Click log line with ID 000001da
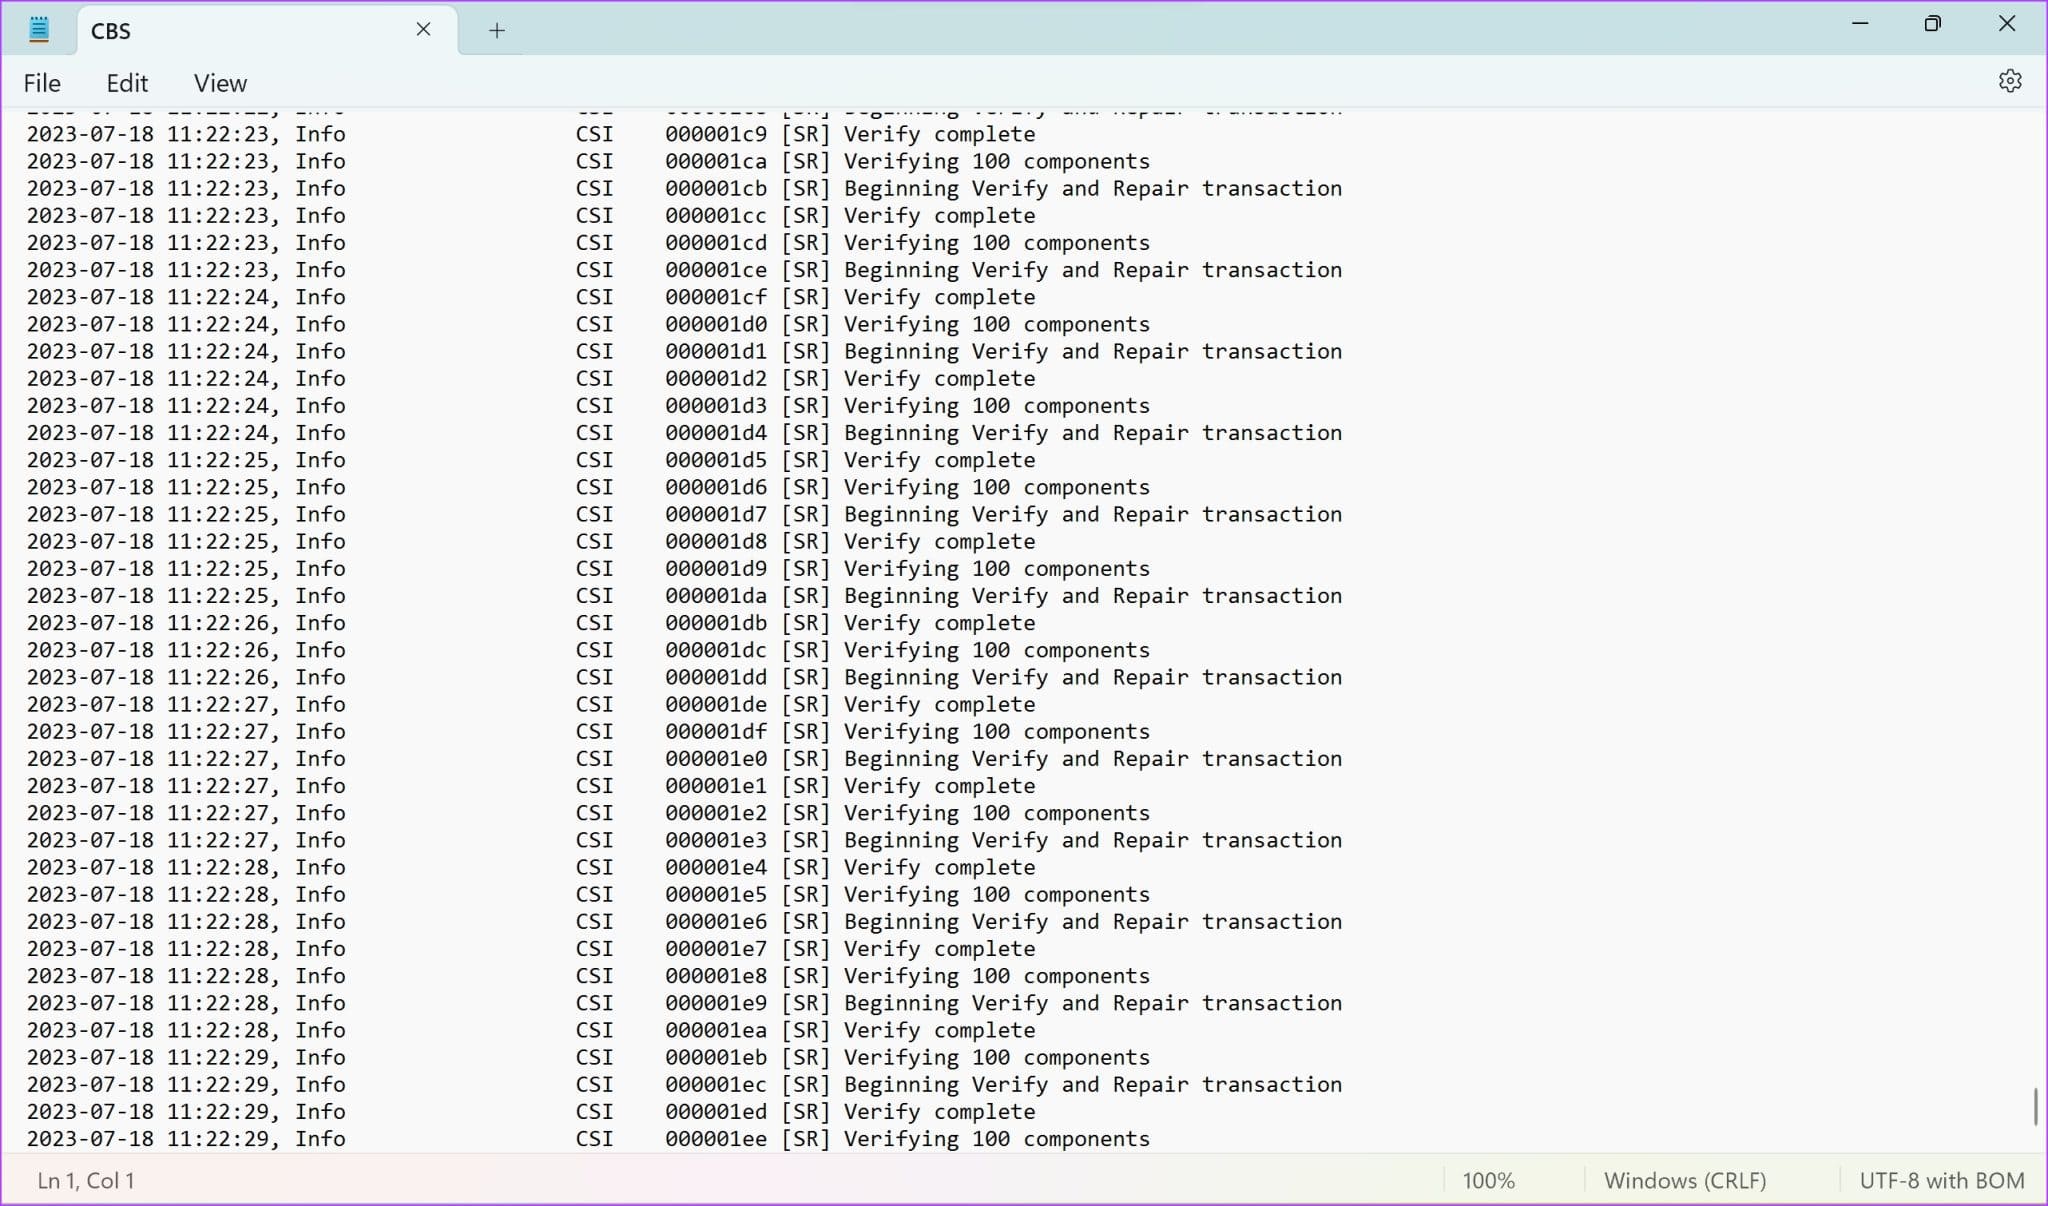 pyautogui.click(x=684, y=596)
